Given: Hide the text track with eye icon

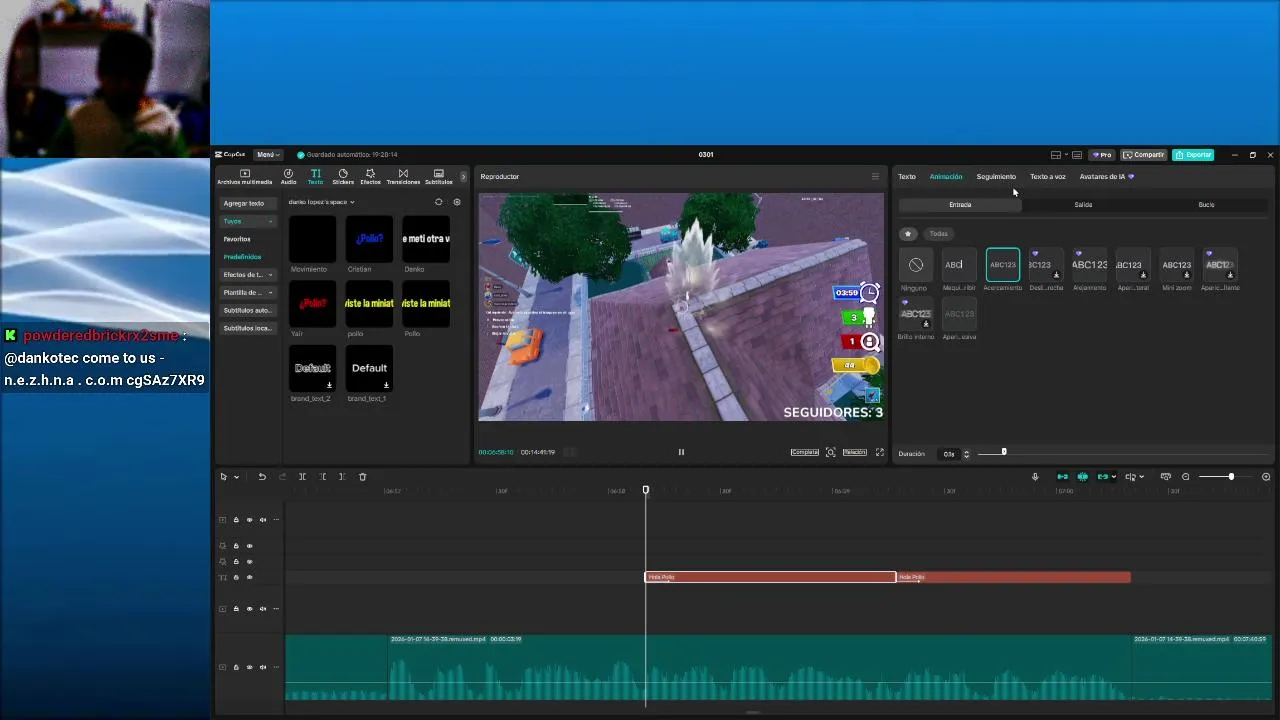Looking at the screenshot, I should [x=250, y=577].
